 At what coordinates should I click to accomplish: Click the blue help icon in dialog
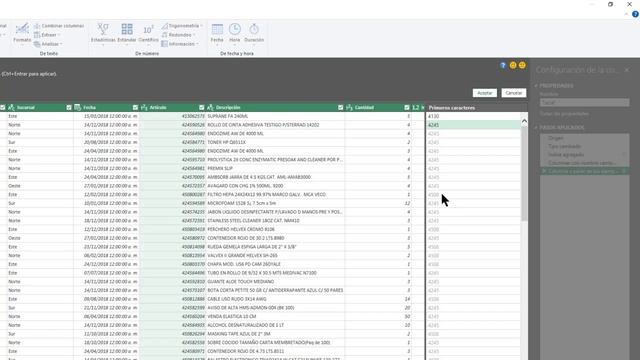tap(503, 65)
